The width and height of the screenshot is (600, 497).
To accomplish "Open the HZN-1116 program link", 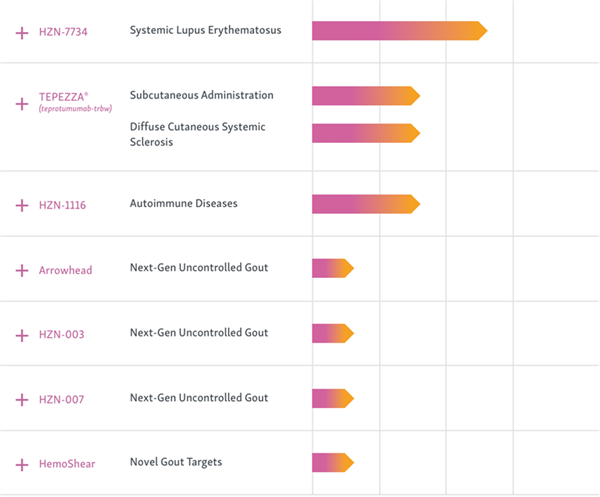I will click(62, 205).
